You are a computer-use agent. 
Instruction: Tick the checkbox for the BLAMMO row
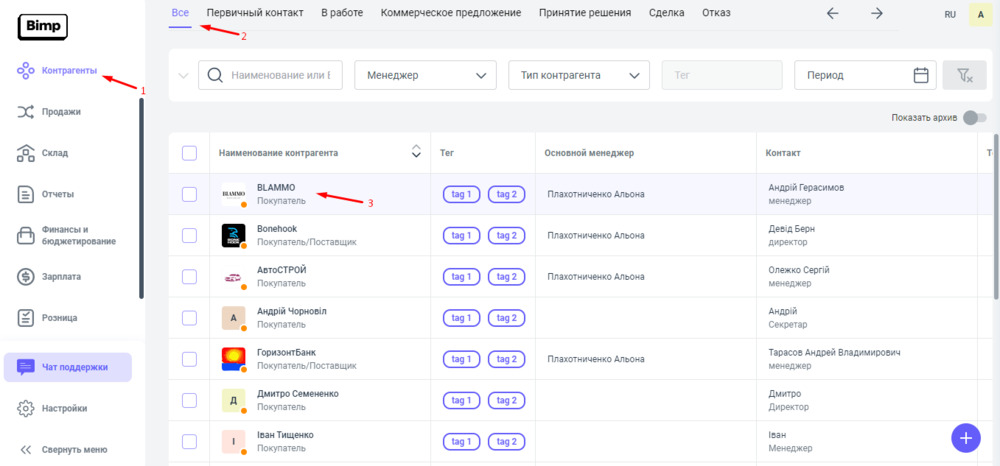[x=189, y=194]
